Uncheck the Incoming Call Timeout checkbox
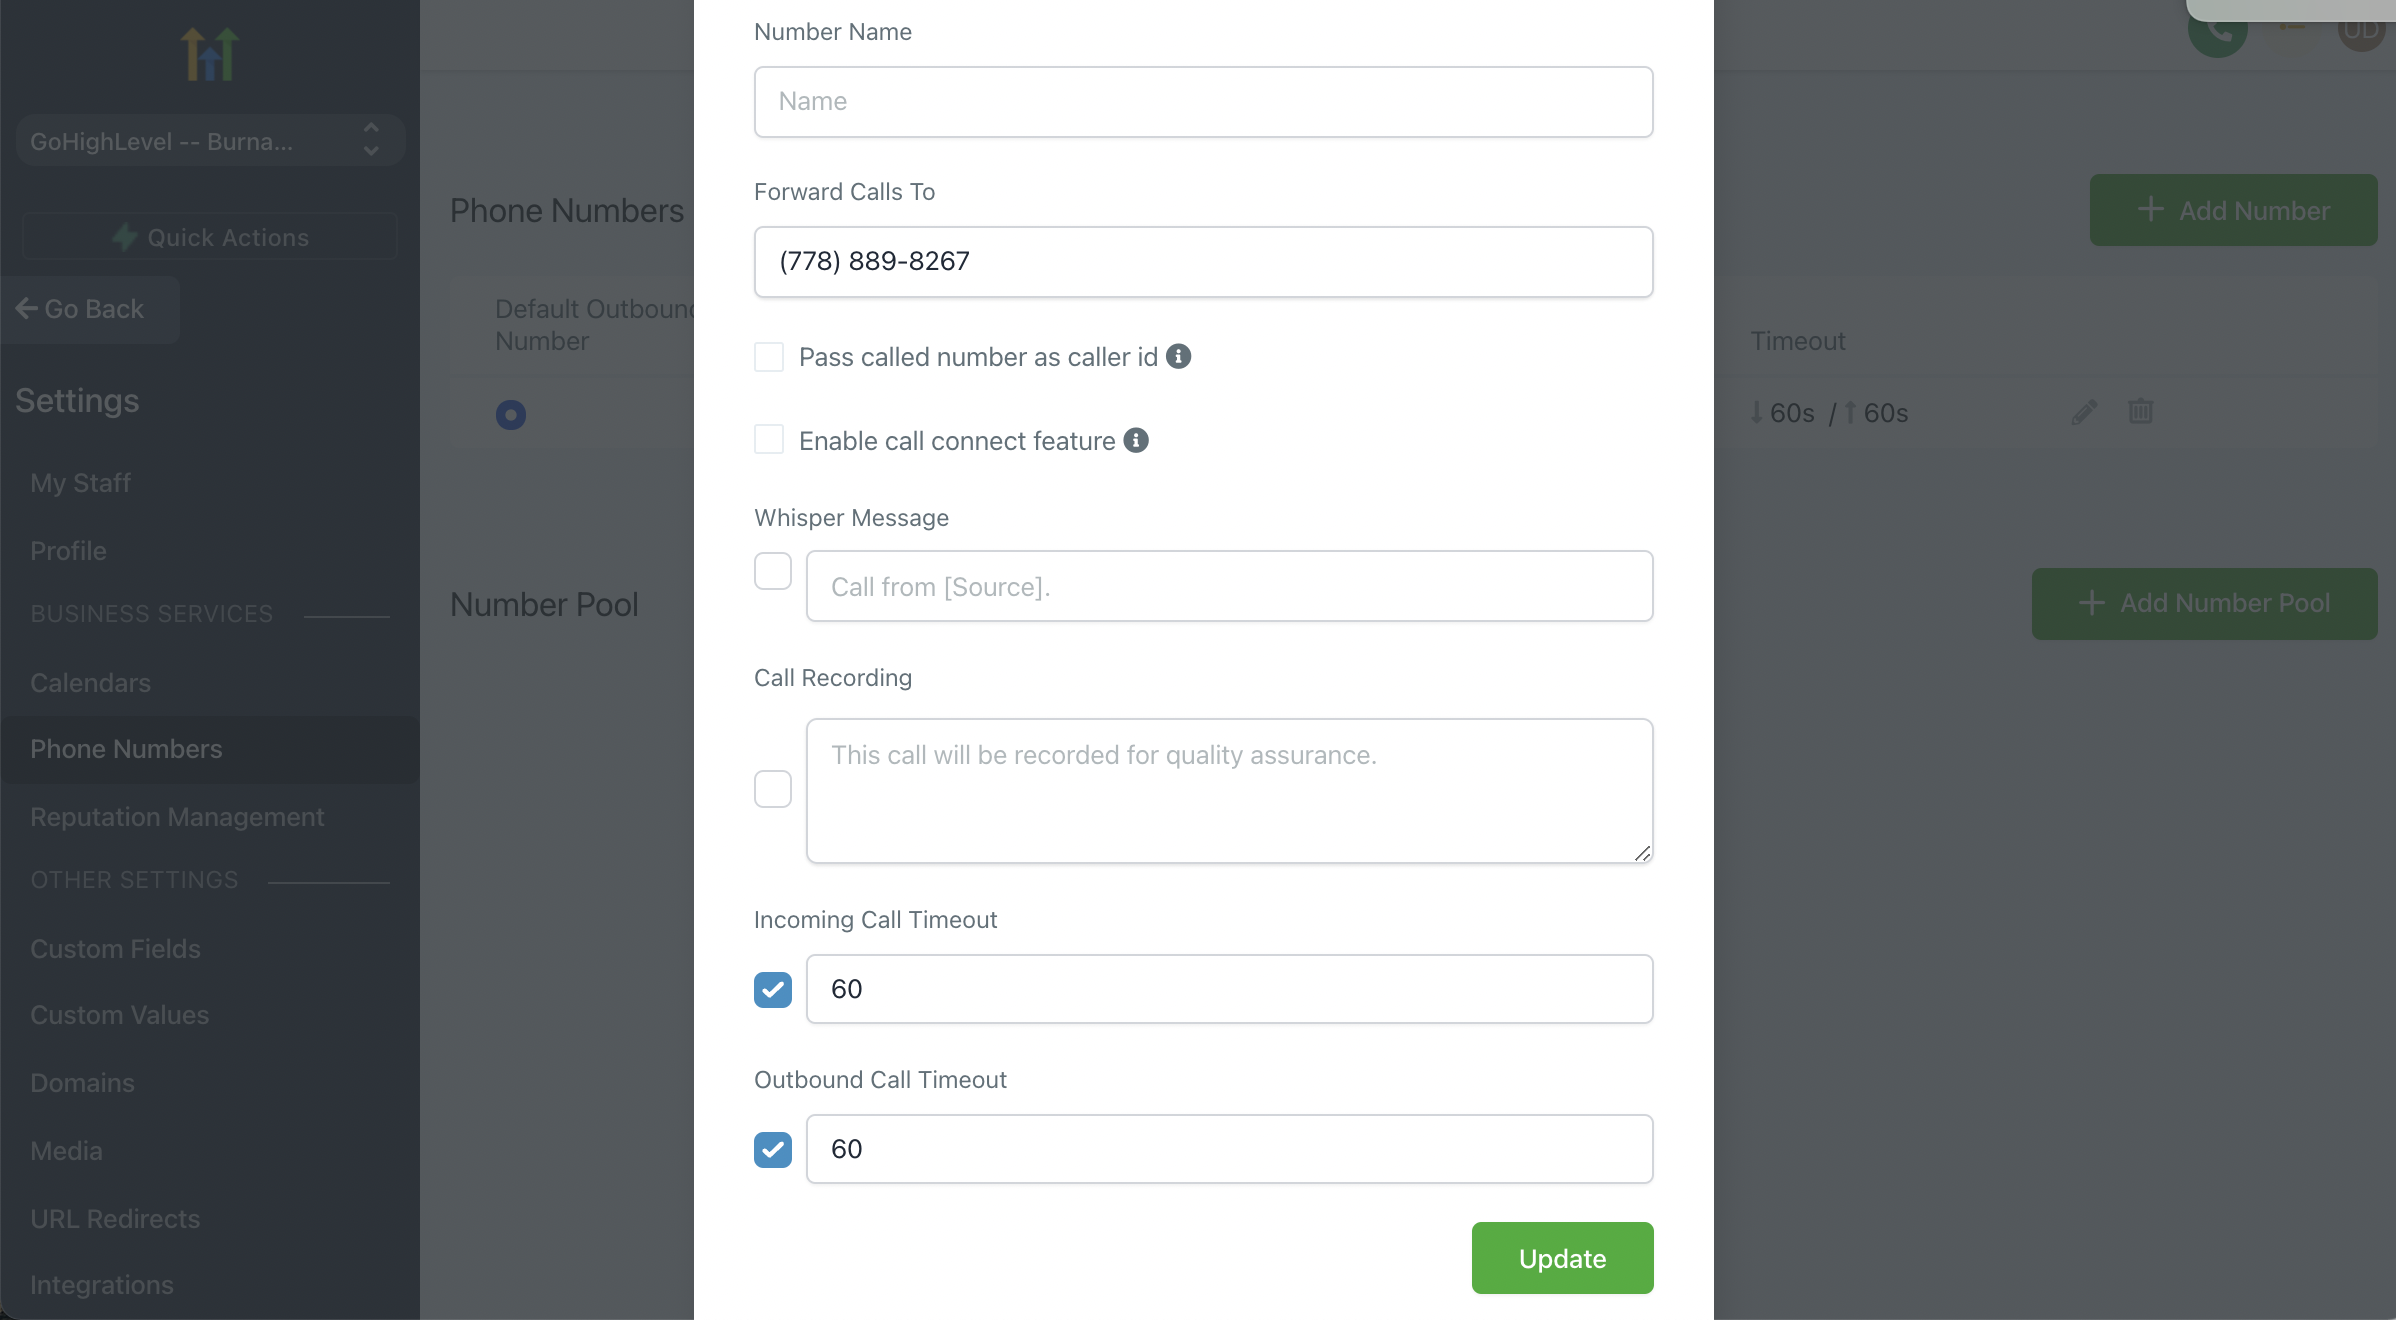Image resolution: width=2396 pixels, height=1320 pixels. coord(773,990)
